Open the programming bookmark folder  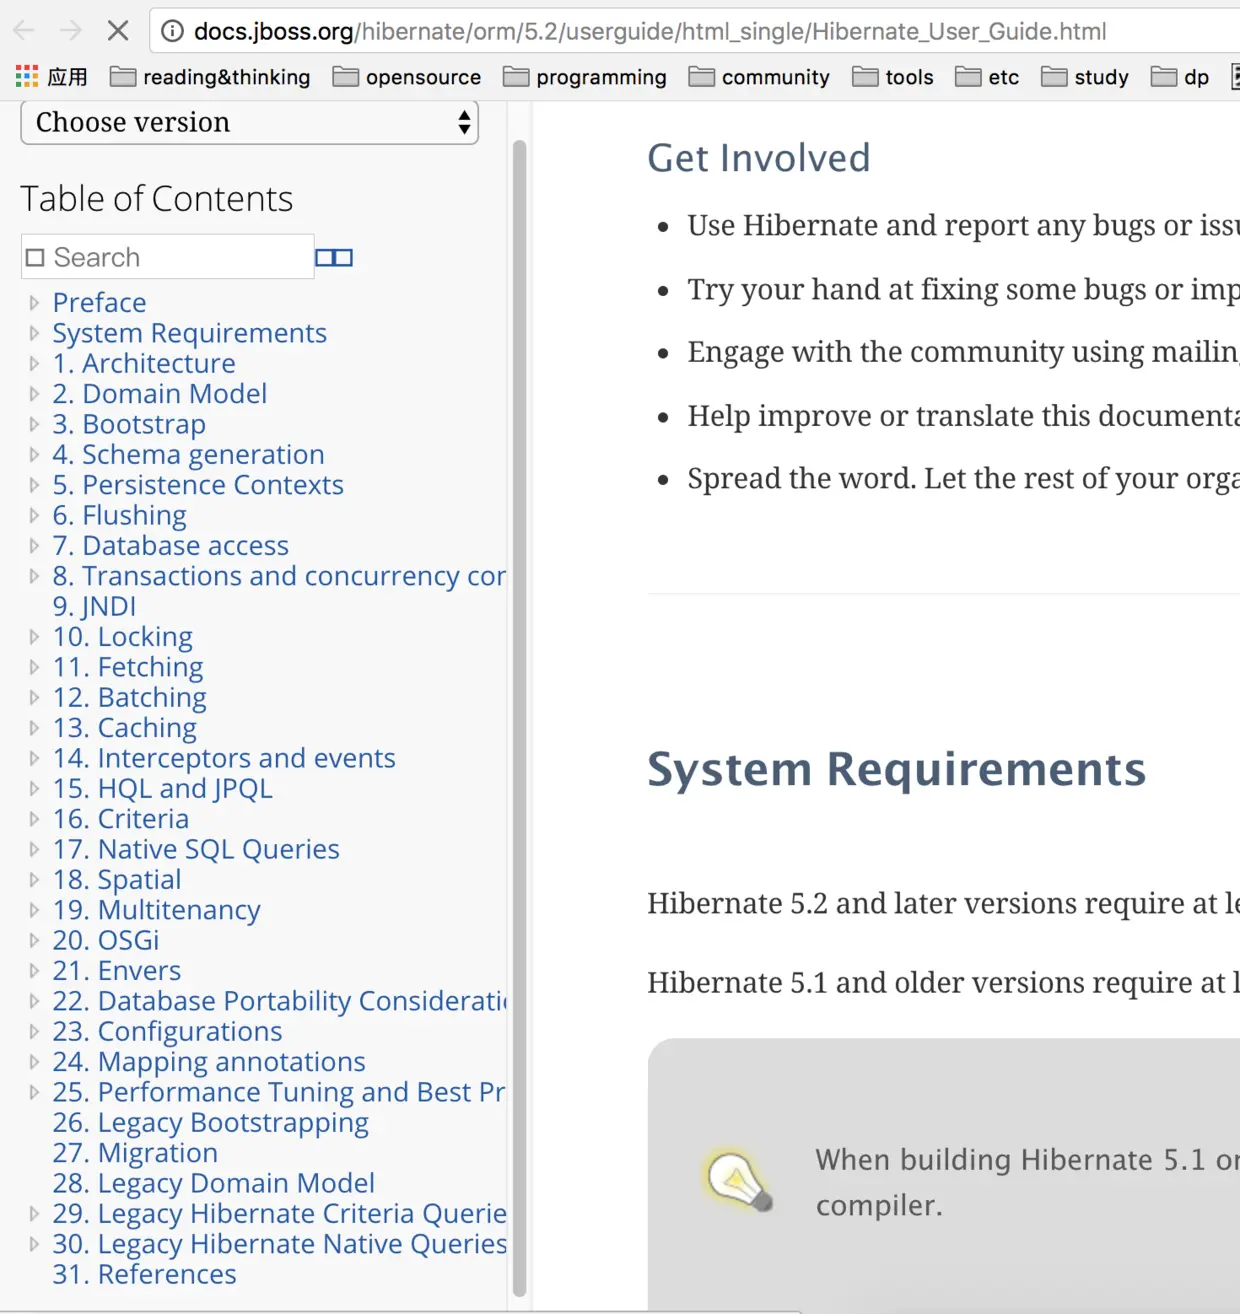[585, 77]
